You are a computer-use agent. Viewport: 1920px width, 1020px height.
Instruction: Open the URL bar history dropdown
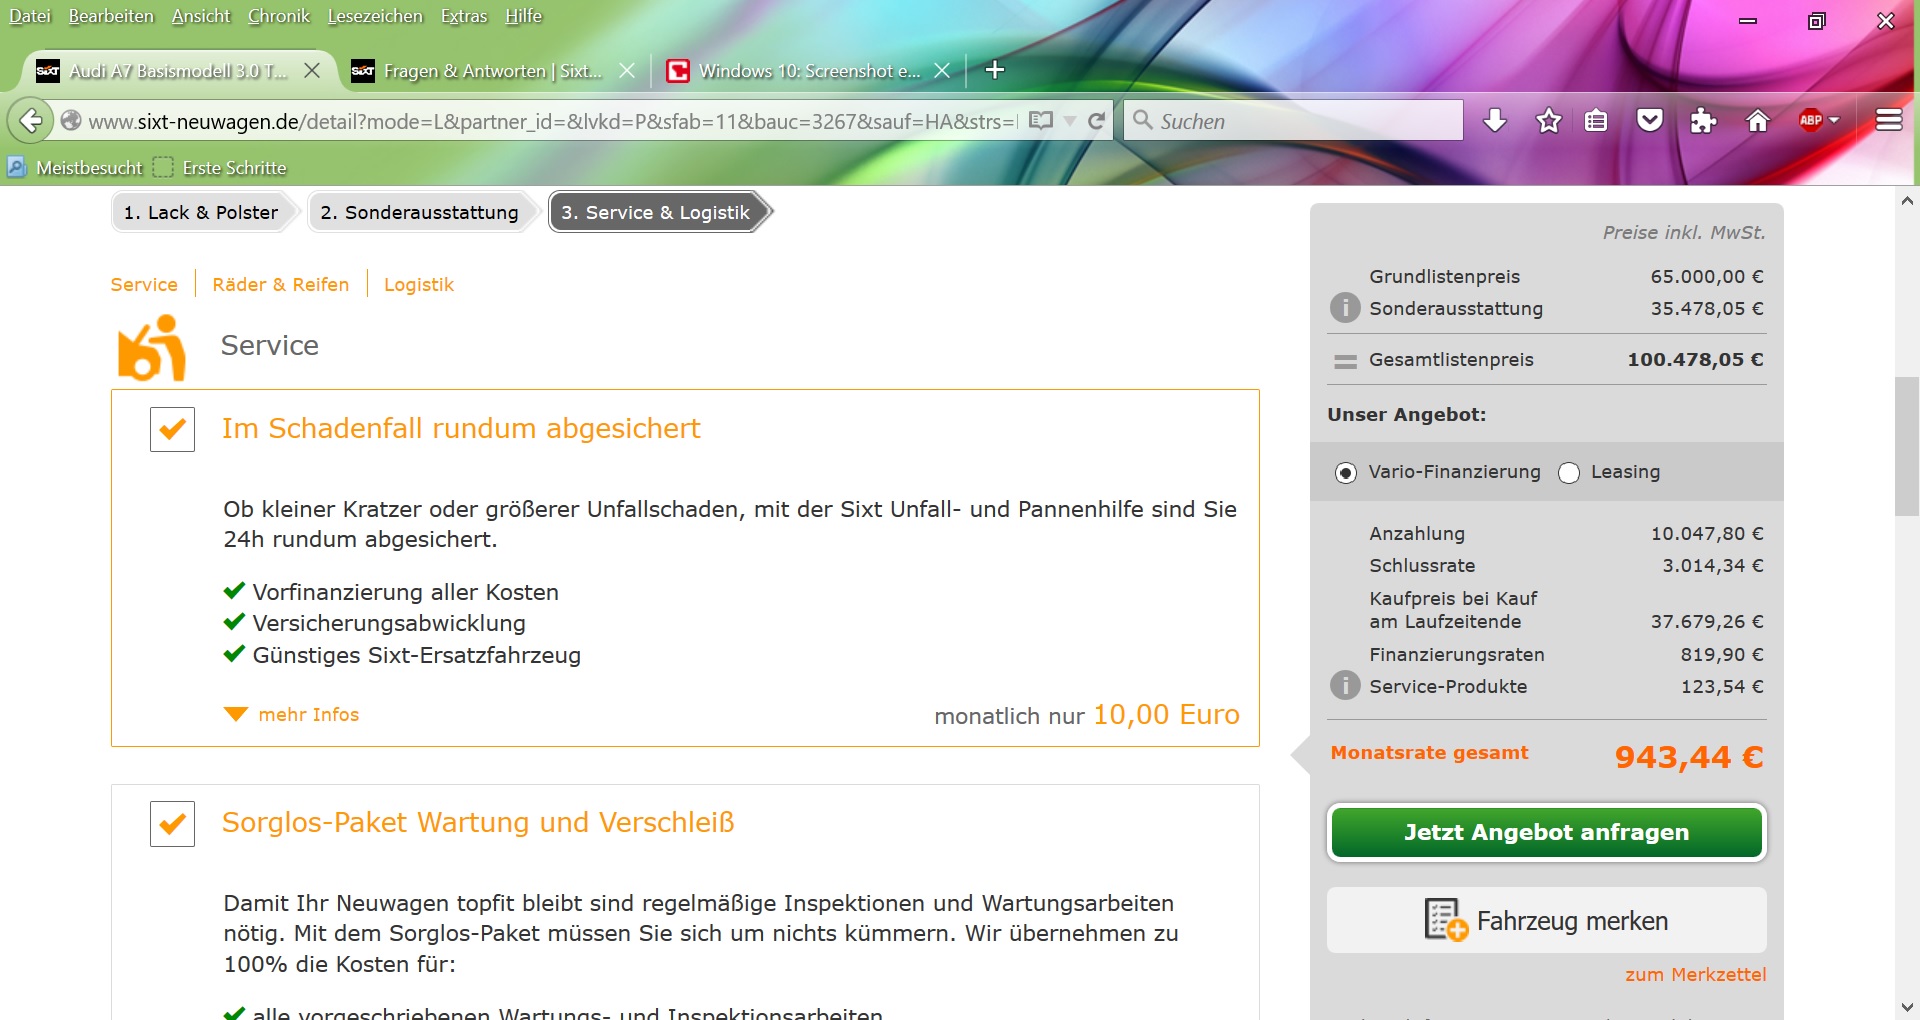coord(1070,121)
